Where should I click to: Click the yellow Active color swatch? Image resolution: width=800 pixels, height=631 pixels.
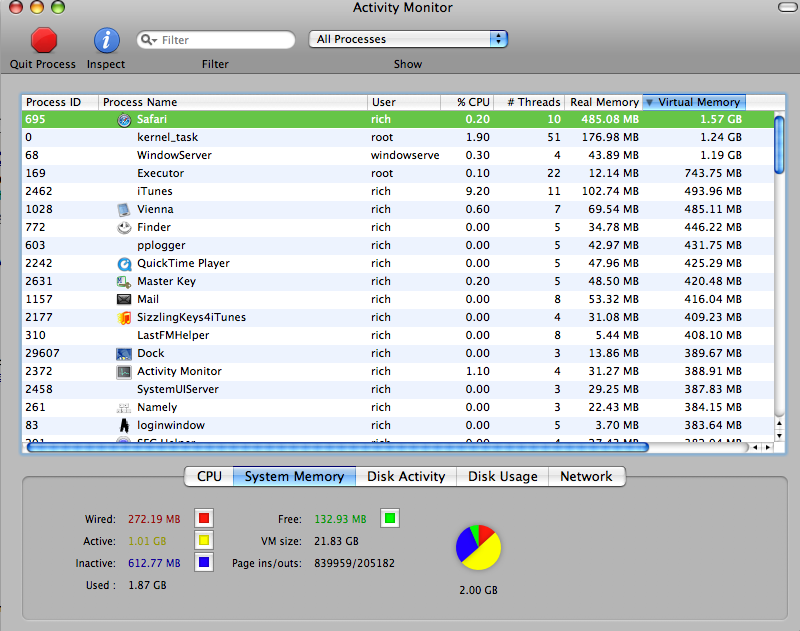(x=204, y=541)
